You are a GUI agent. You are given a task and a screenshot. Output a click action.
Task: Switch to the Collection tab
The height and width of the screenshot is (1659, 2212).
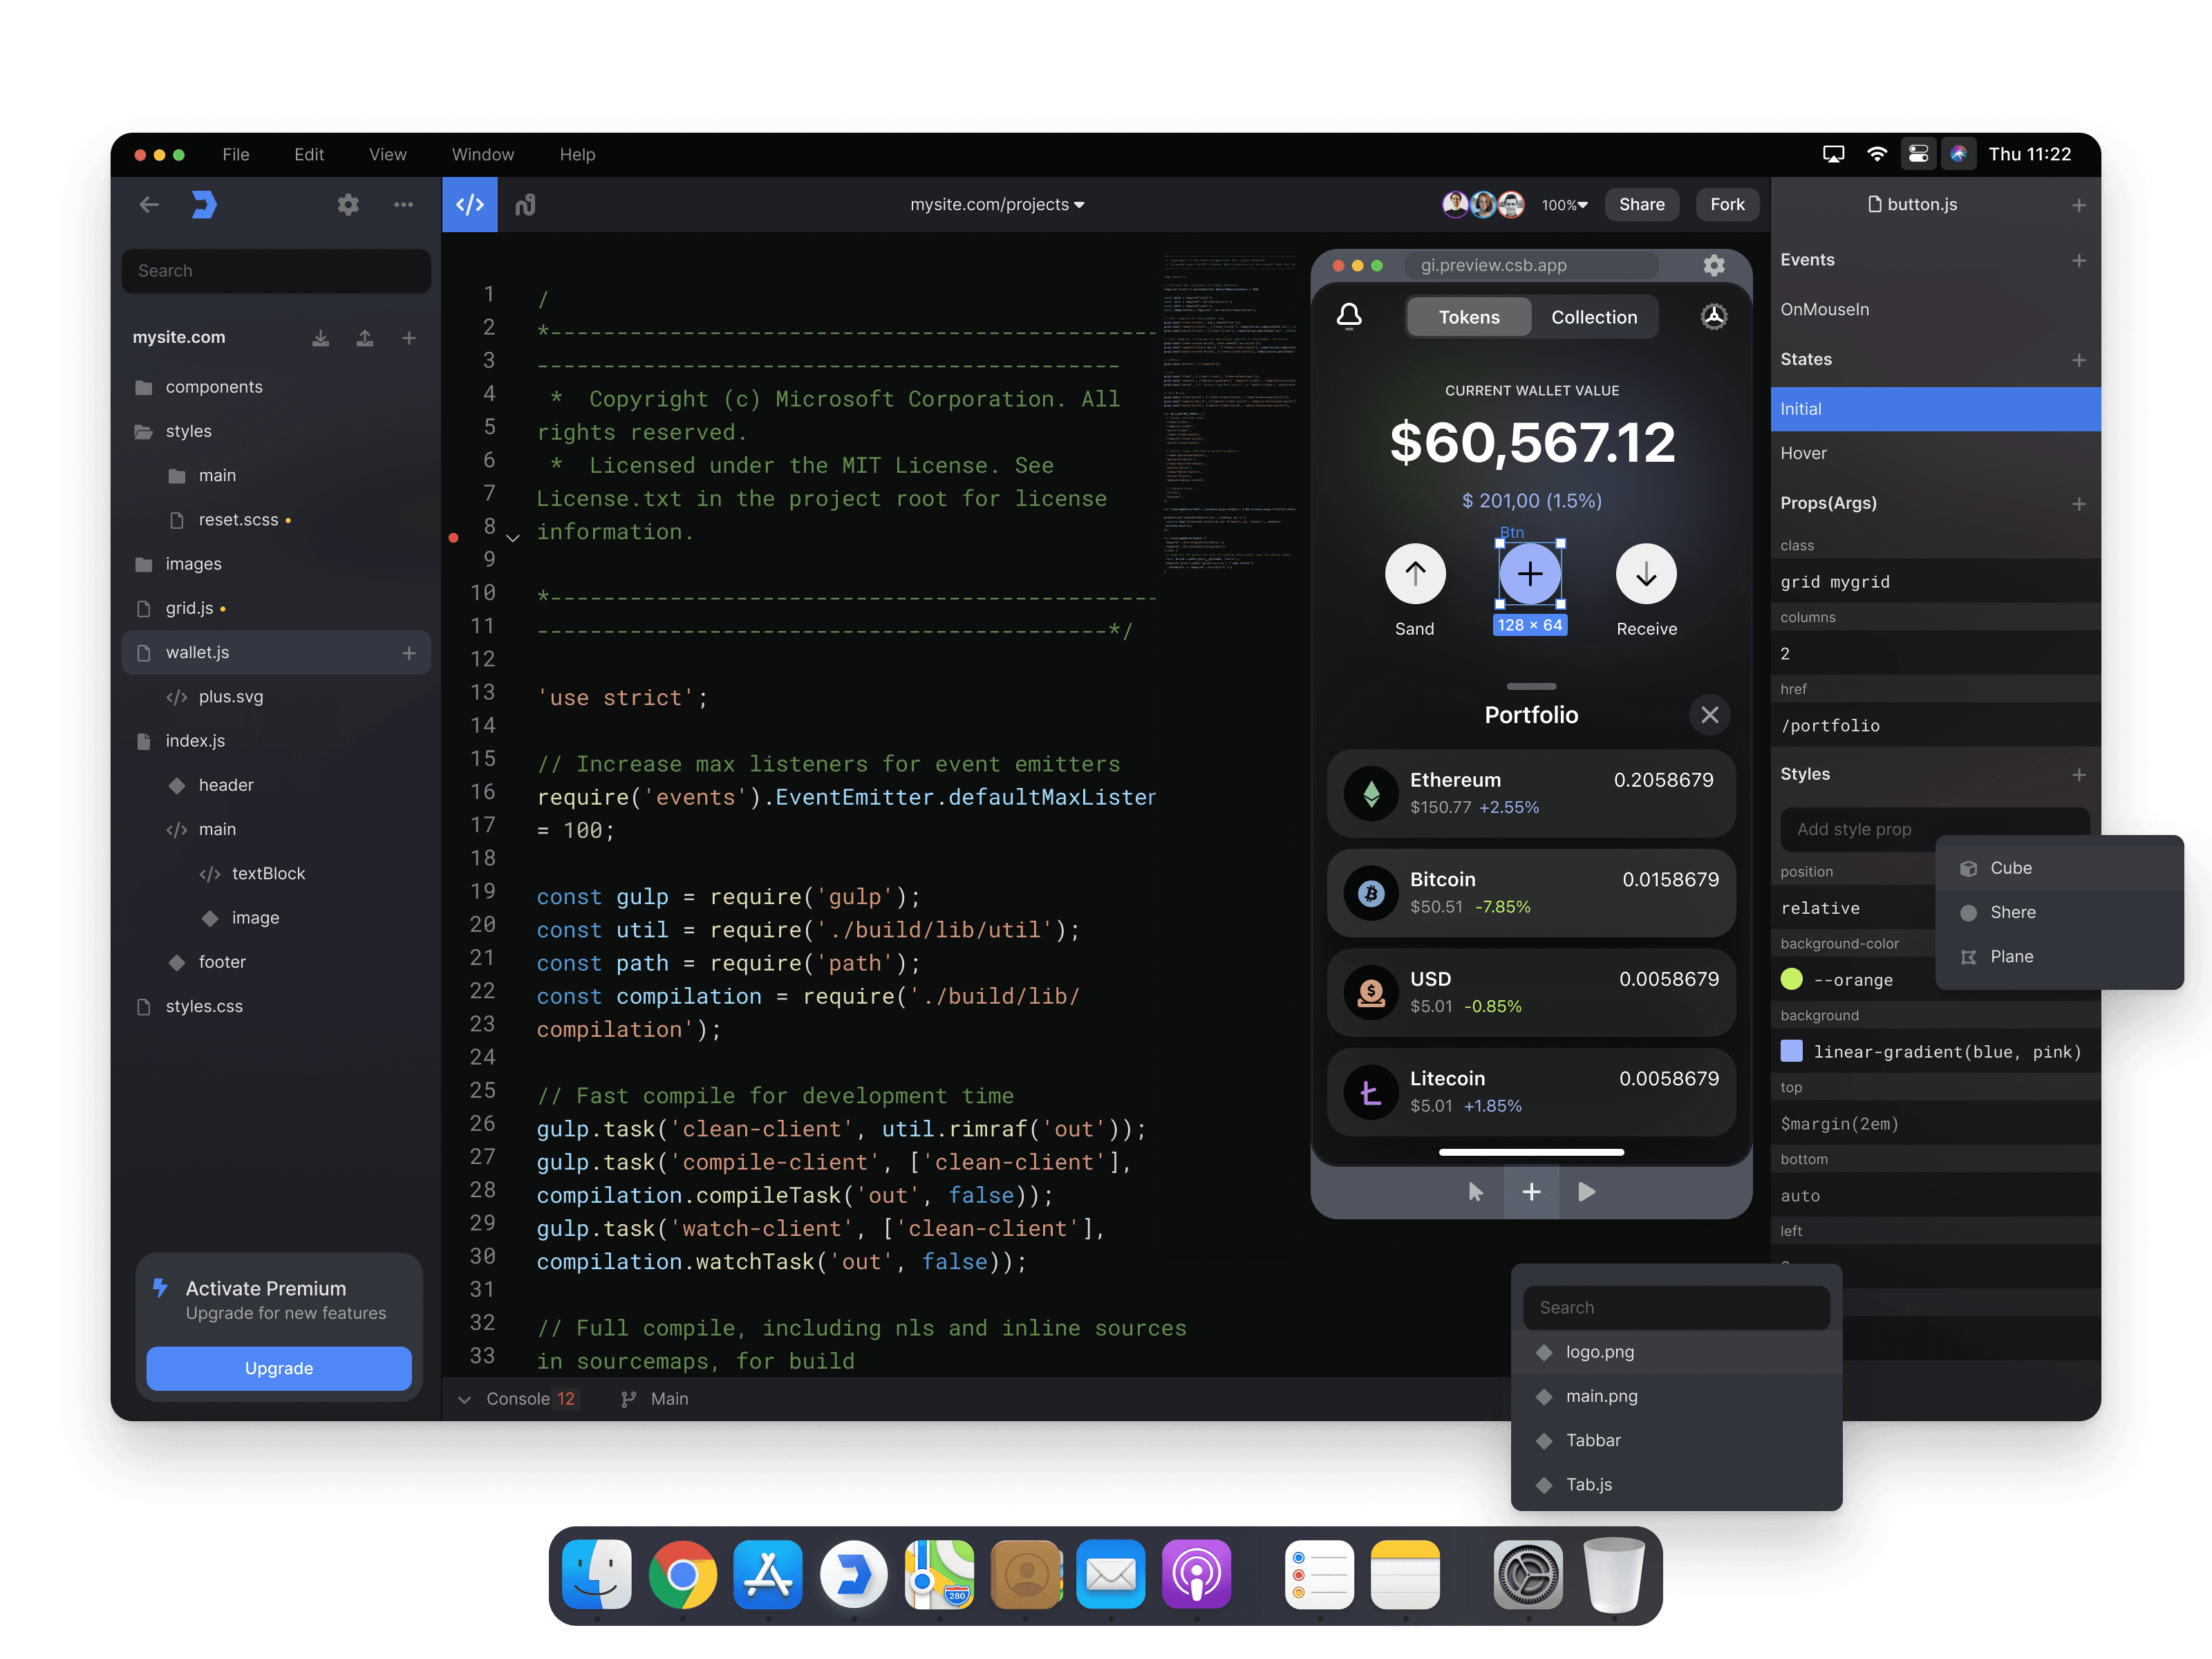point(1593,317)
